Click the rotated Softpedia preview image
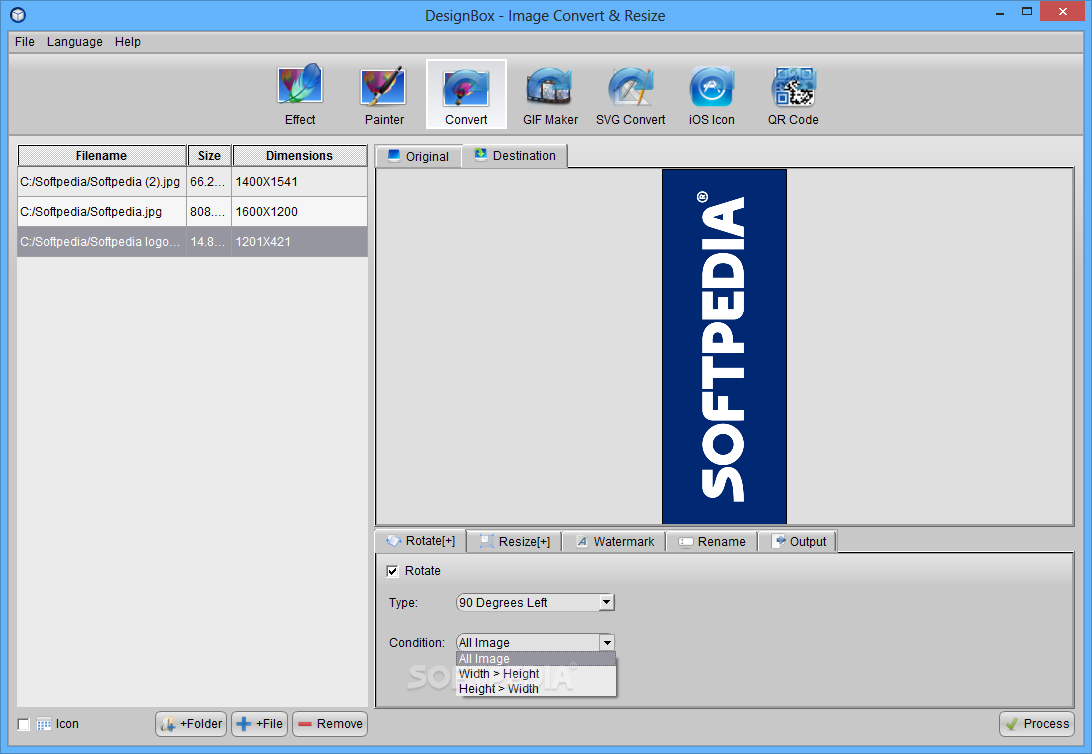 (x=724, y=347)
